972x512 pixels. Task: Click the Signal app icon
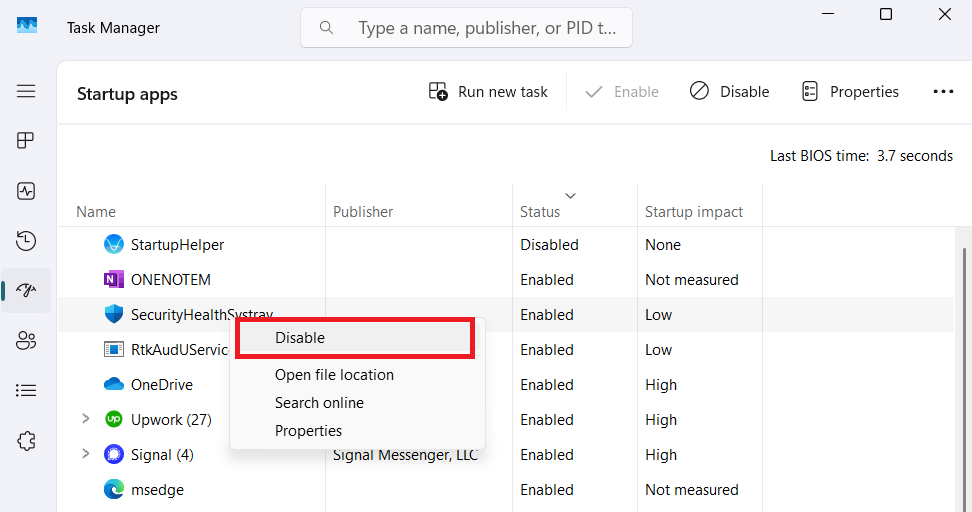[114, 454]
